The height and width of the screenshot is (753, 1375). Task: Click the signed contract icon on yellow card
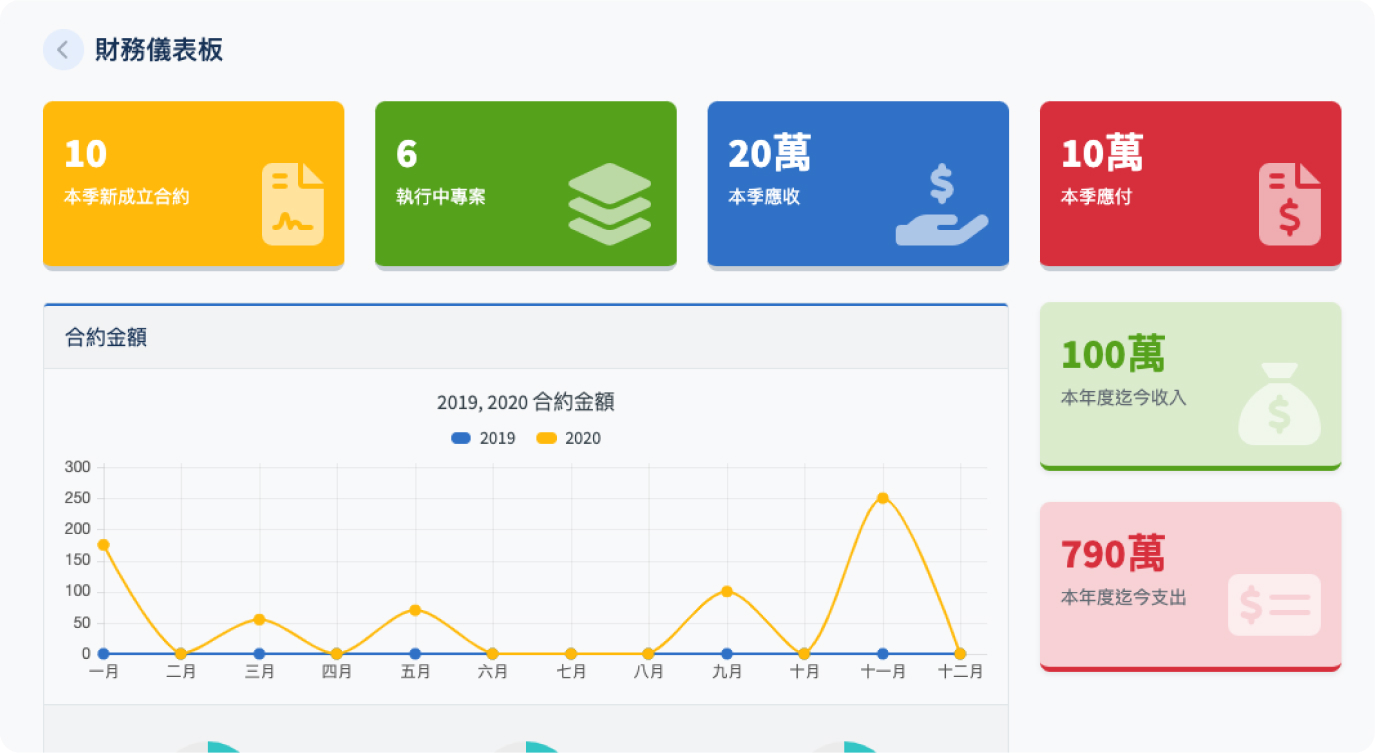pyautogui.click(x=292, y=204)
